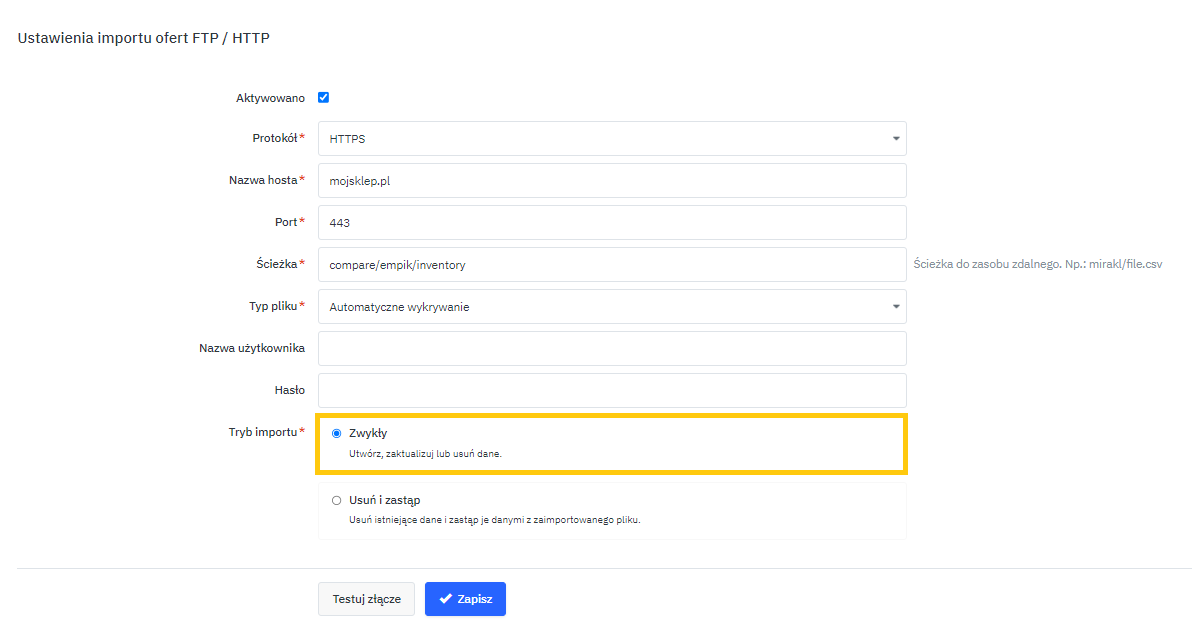Image resolution: width=1192 pixels, height=635 pixels.
Task: Click the Ścieżka path input field
Action: (x=611, y=265)
